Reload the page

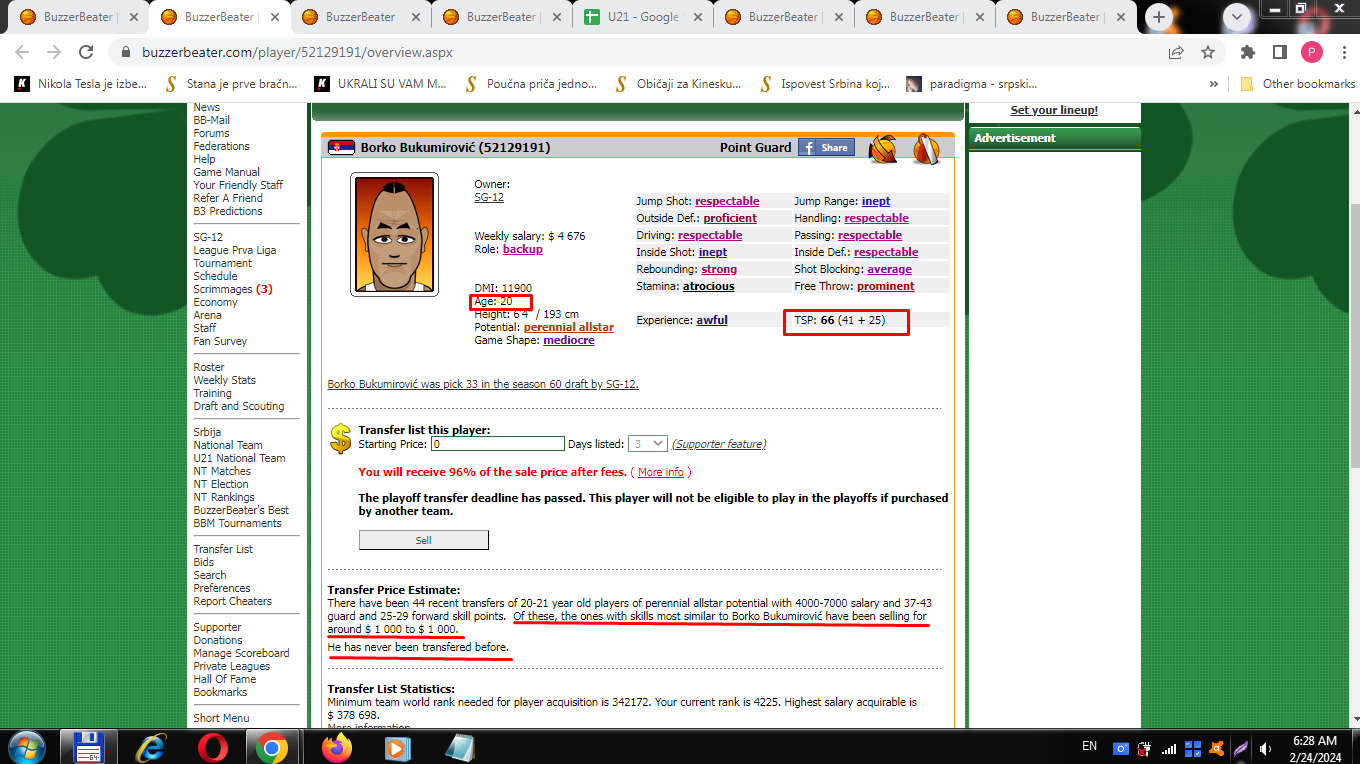[x=86, y=52]
